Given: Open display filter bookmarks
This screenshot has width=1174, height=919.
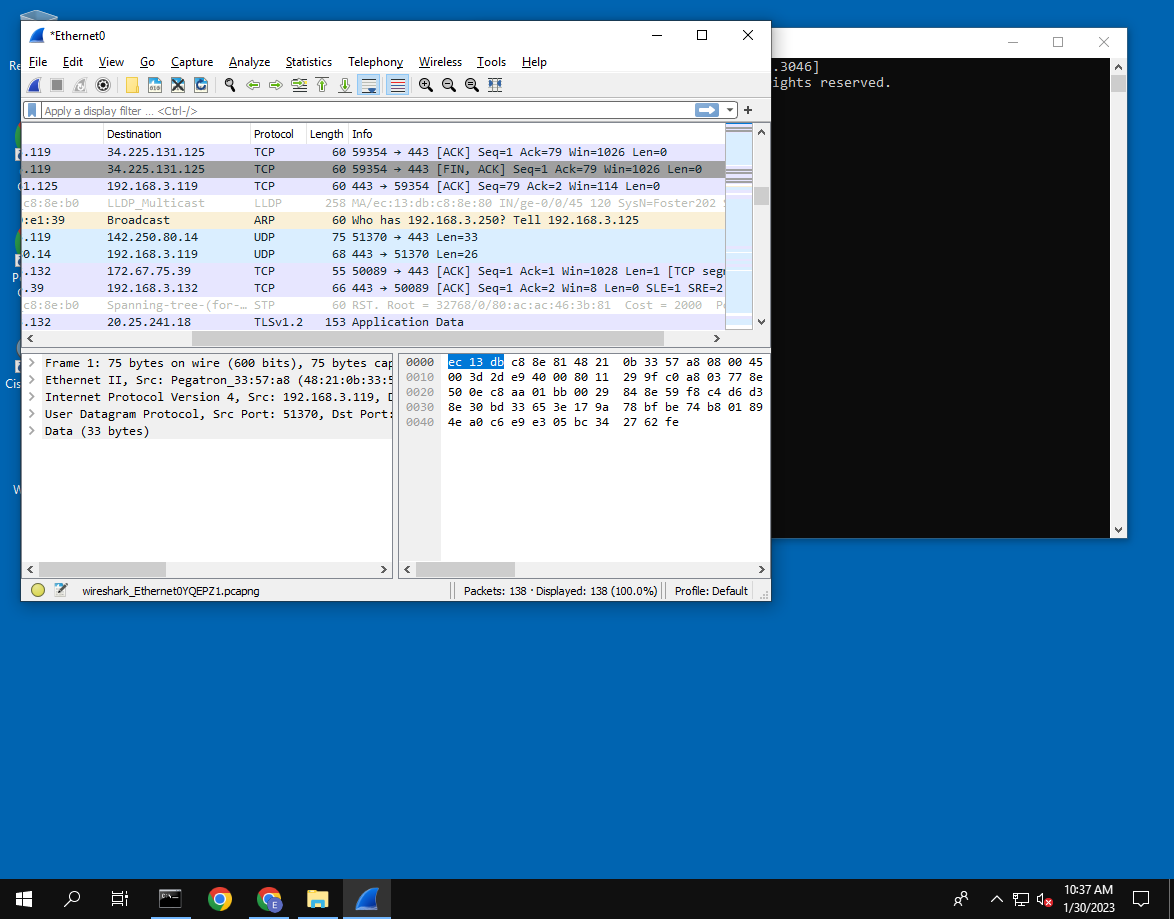Looking at the screenshot, I should point(32,111).
